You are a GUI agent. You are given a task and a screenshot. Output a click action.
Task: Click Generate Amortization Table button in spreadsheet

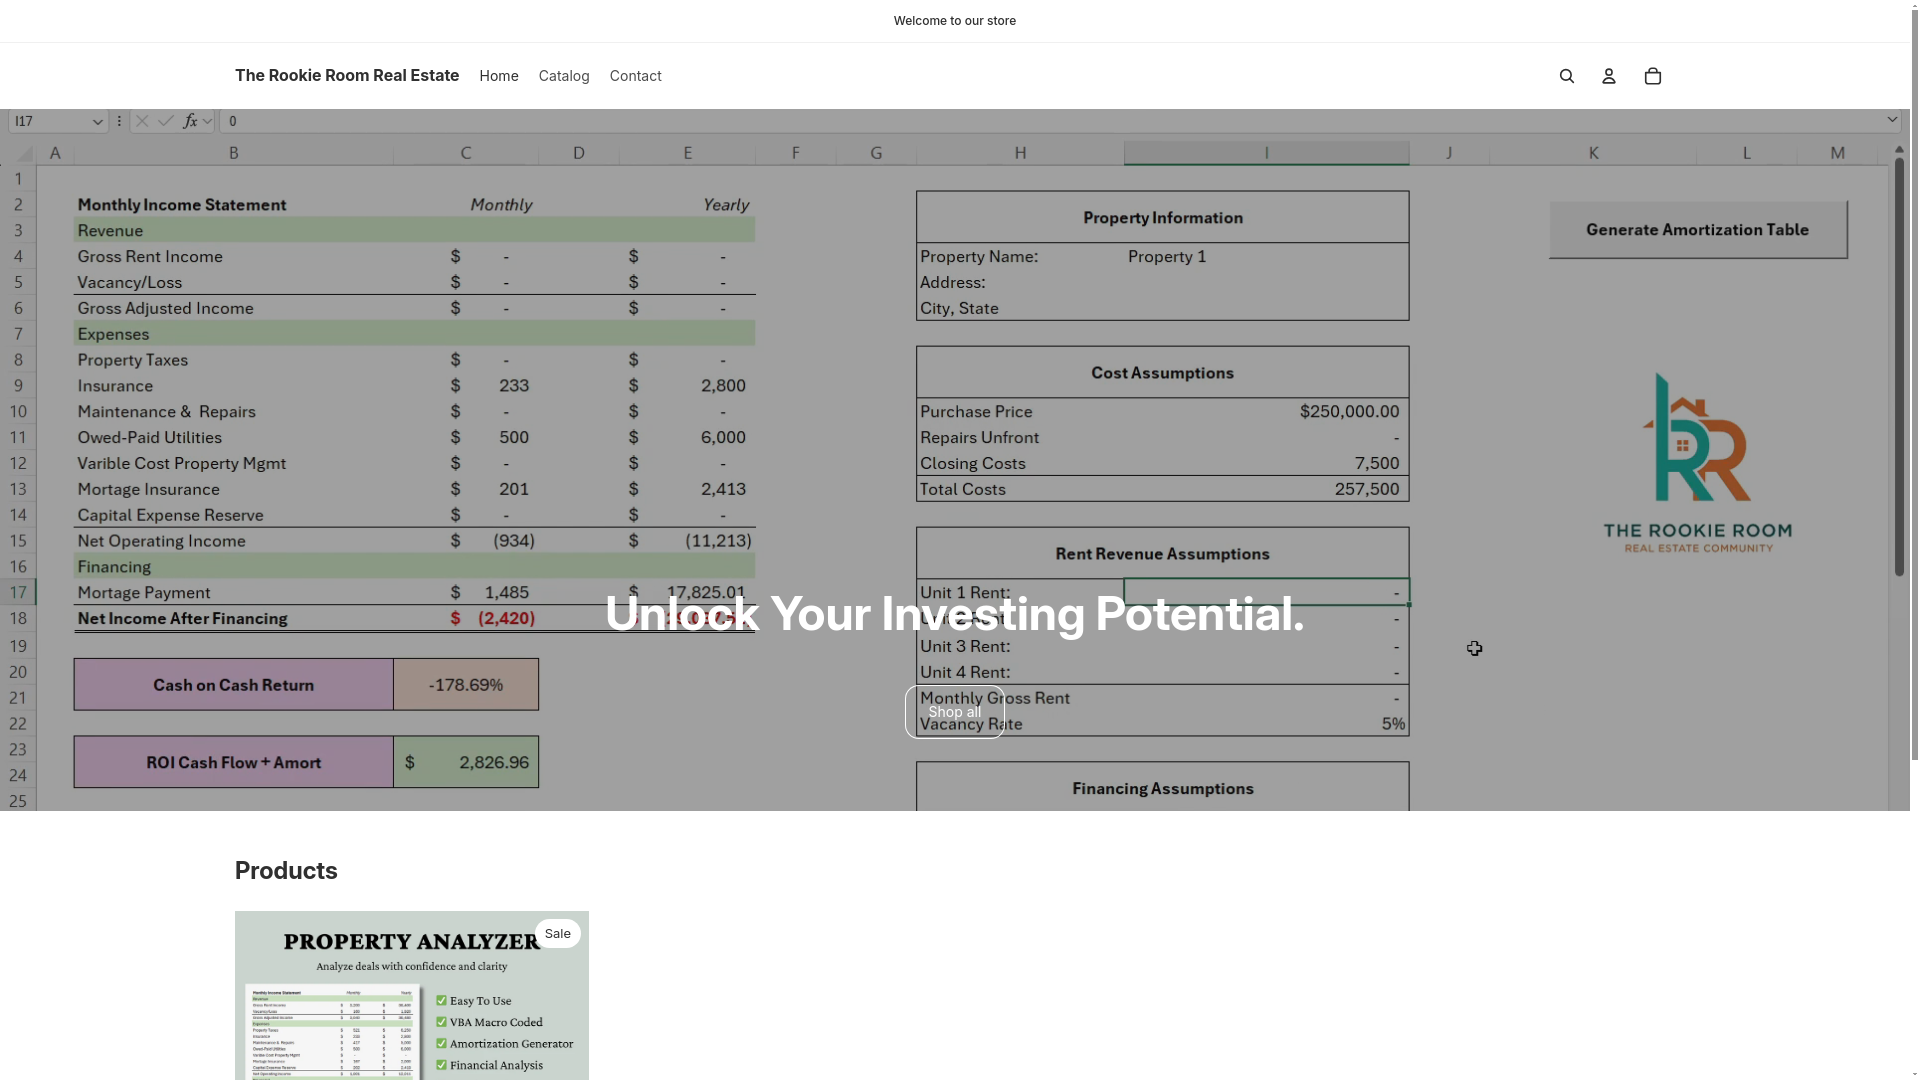(x=1697, y=229)
